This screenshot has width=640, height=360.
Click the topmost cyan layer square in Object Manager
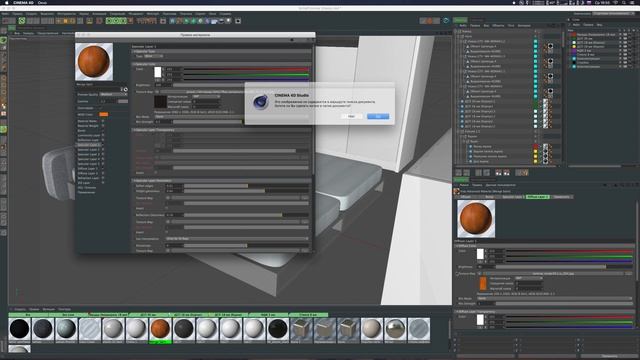536,42
